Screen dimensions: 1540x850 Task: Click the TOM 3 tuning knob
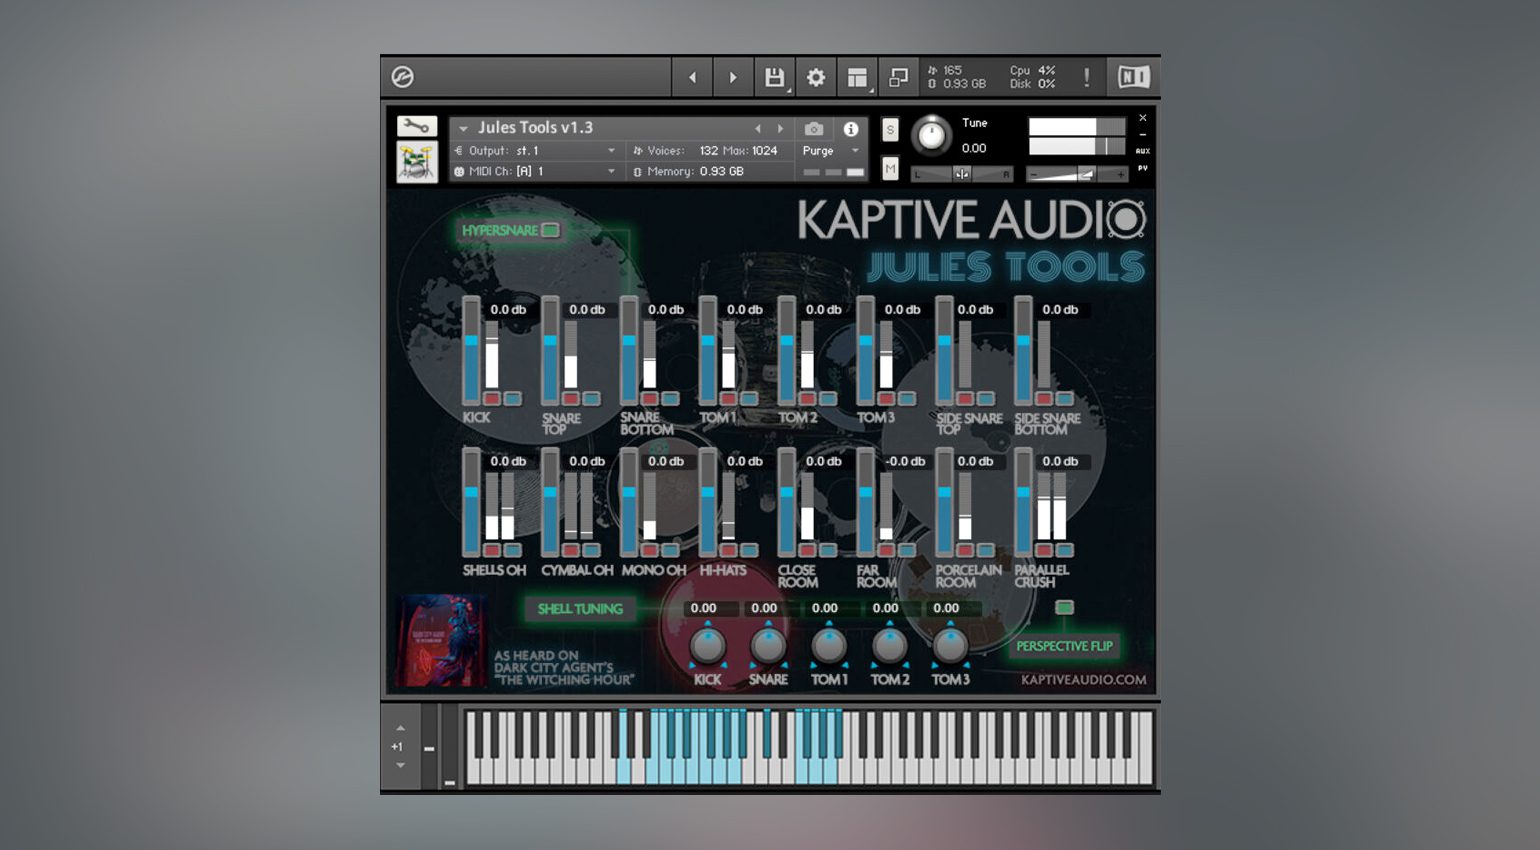tap(950, 646)
